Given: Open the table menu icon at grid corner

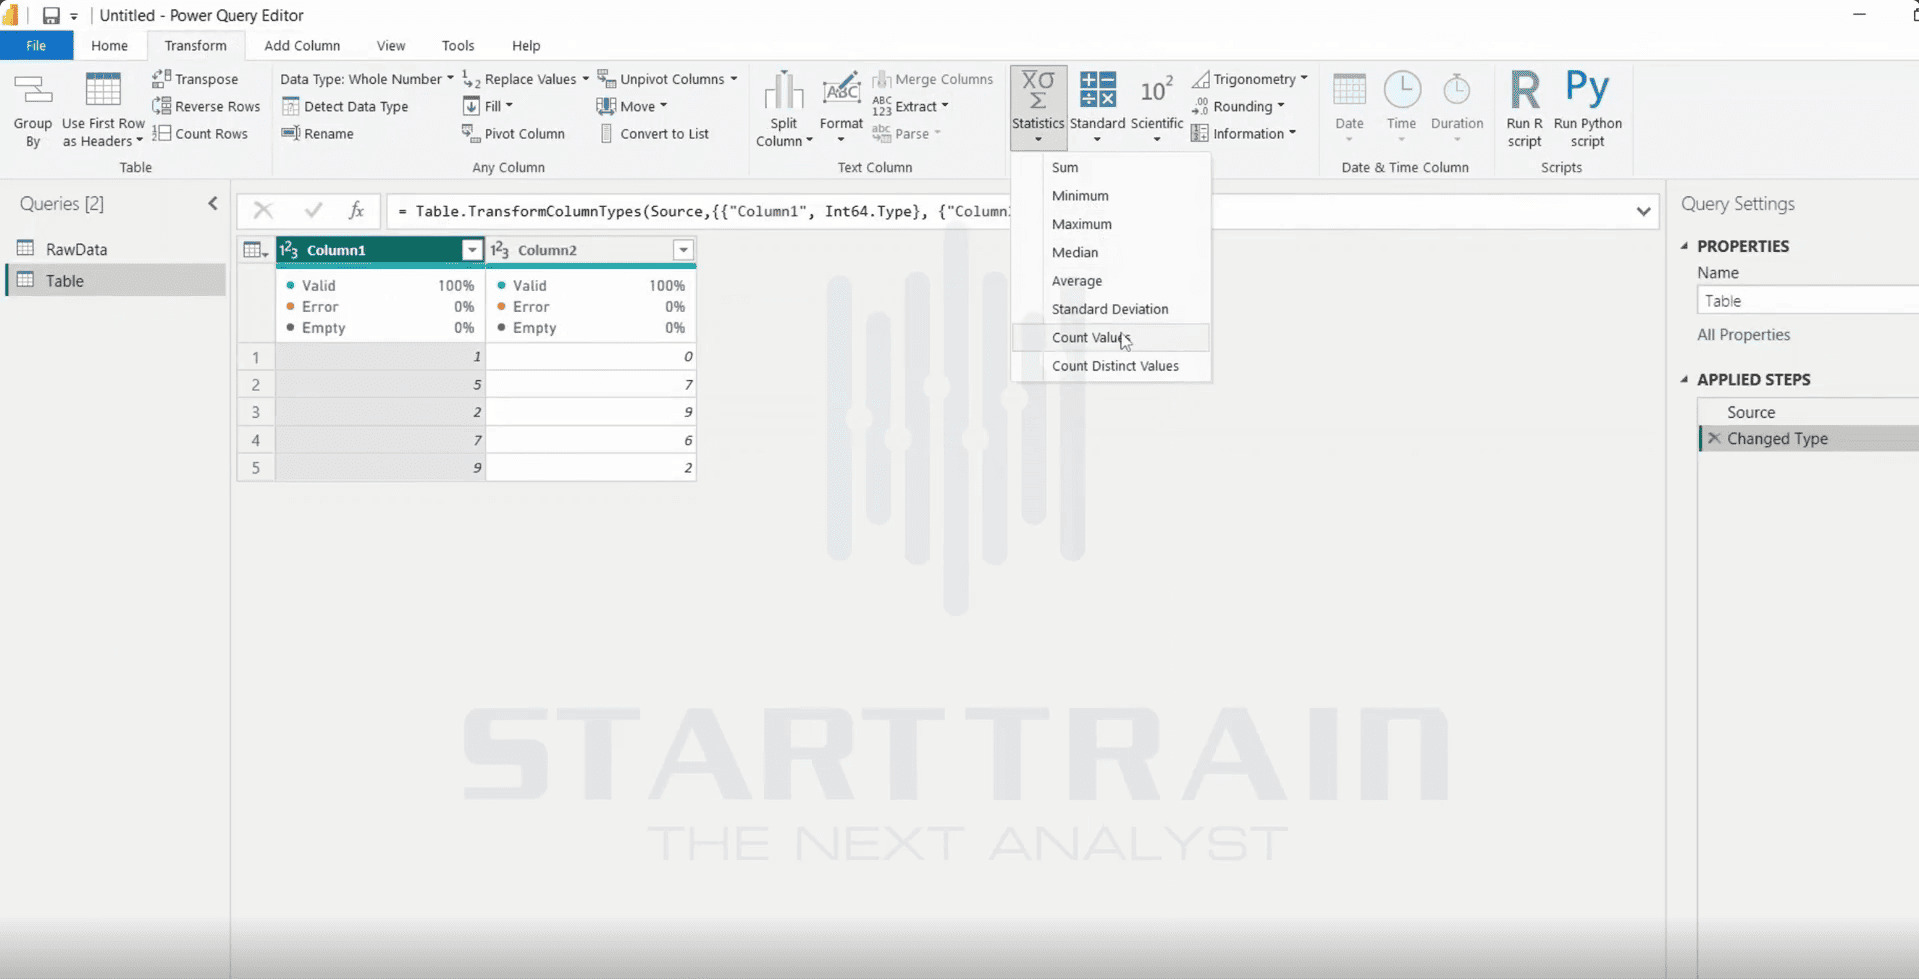Looking at the screenshot, I should coord(255,250).
